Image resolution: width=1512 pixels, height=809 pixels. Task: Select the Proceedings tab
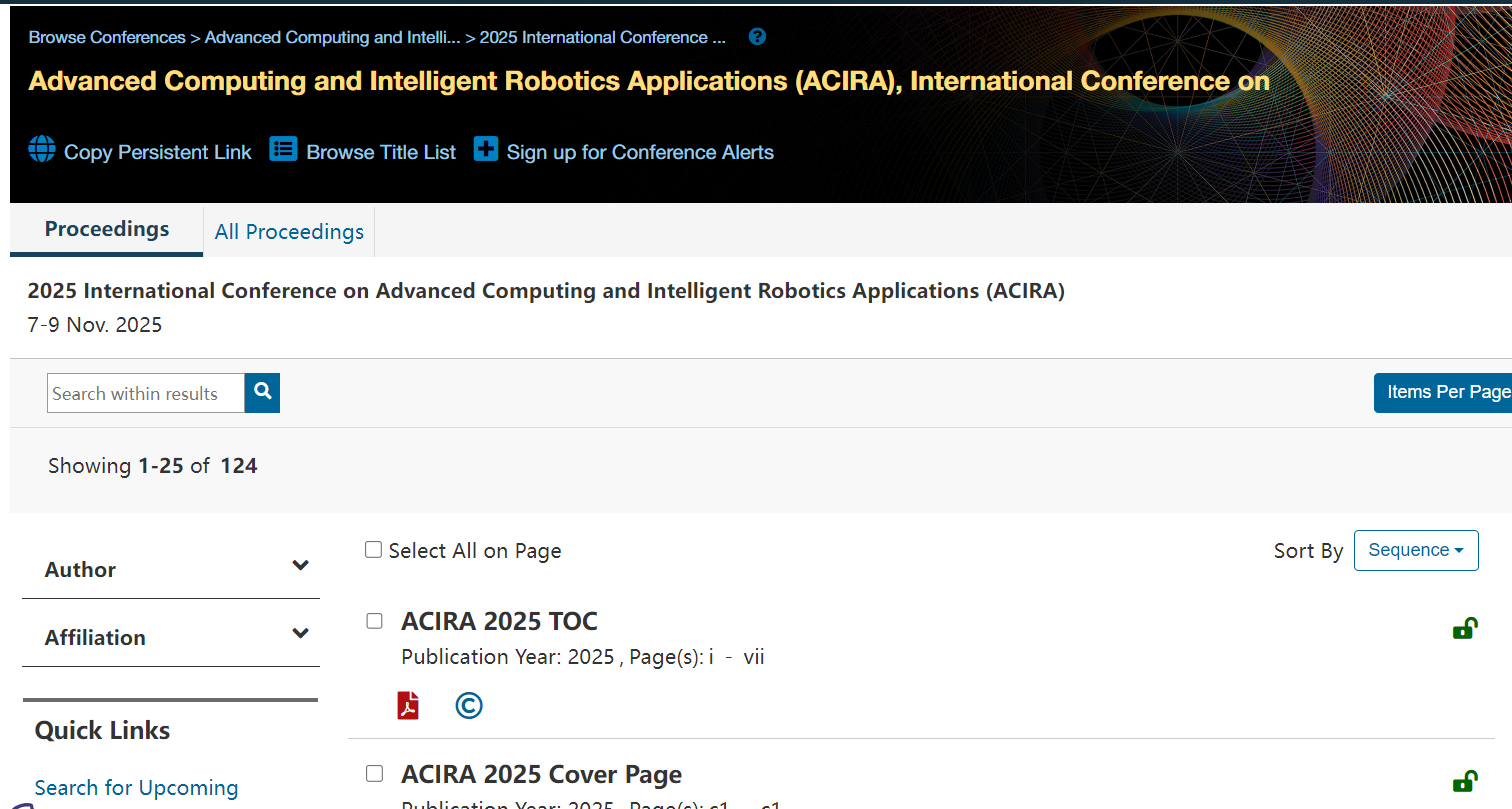pyautogui.click(x=107, y=229)
